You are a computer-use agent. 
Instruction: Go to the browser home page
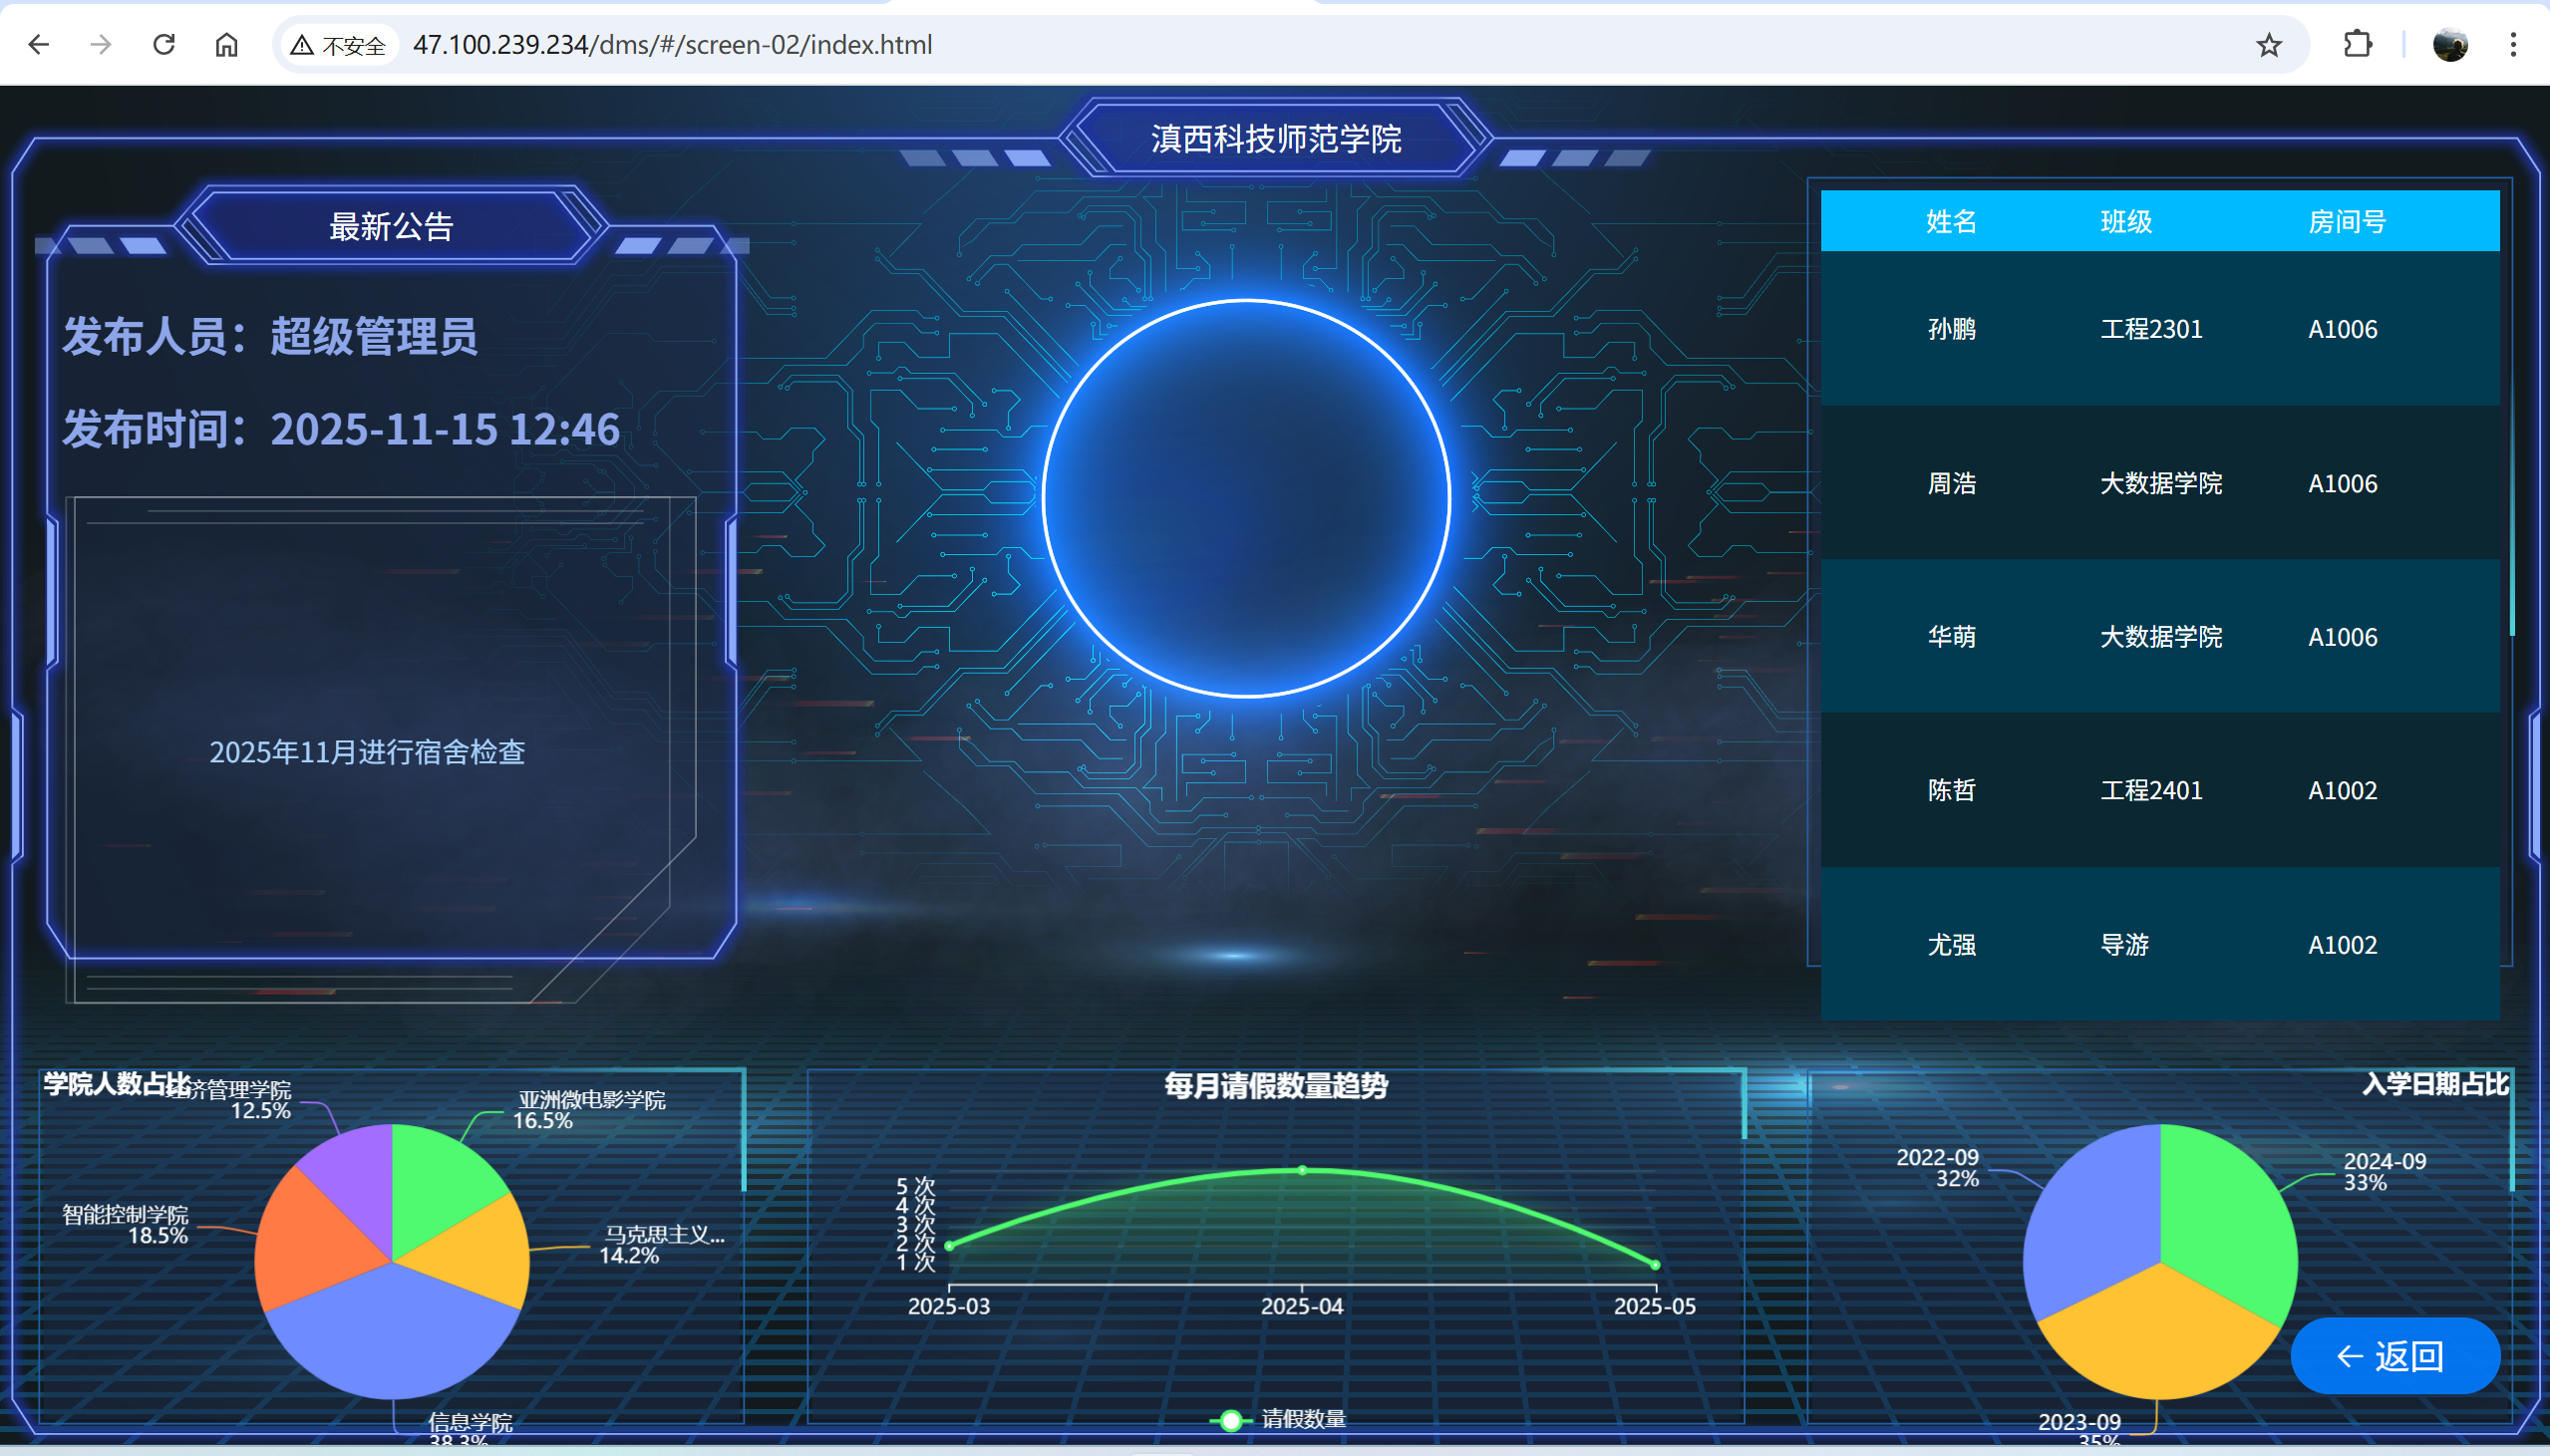(227, 45)
